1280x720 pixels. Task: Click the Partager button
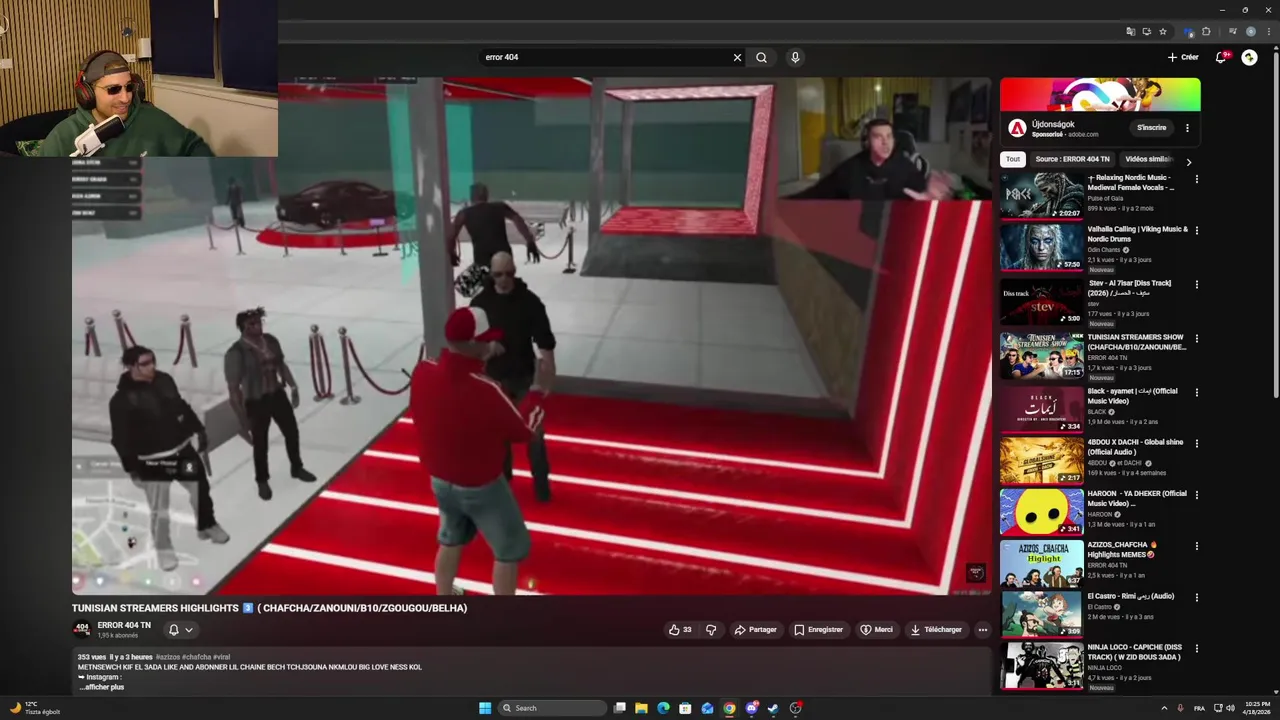[x=755, y=630]
